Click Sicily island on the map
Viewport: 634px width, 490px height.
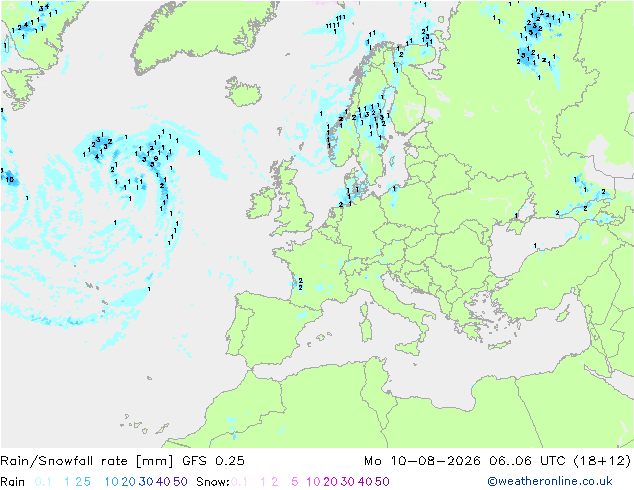(409, 347)
